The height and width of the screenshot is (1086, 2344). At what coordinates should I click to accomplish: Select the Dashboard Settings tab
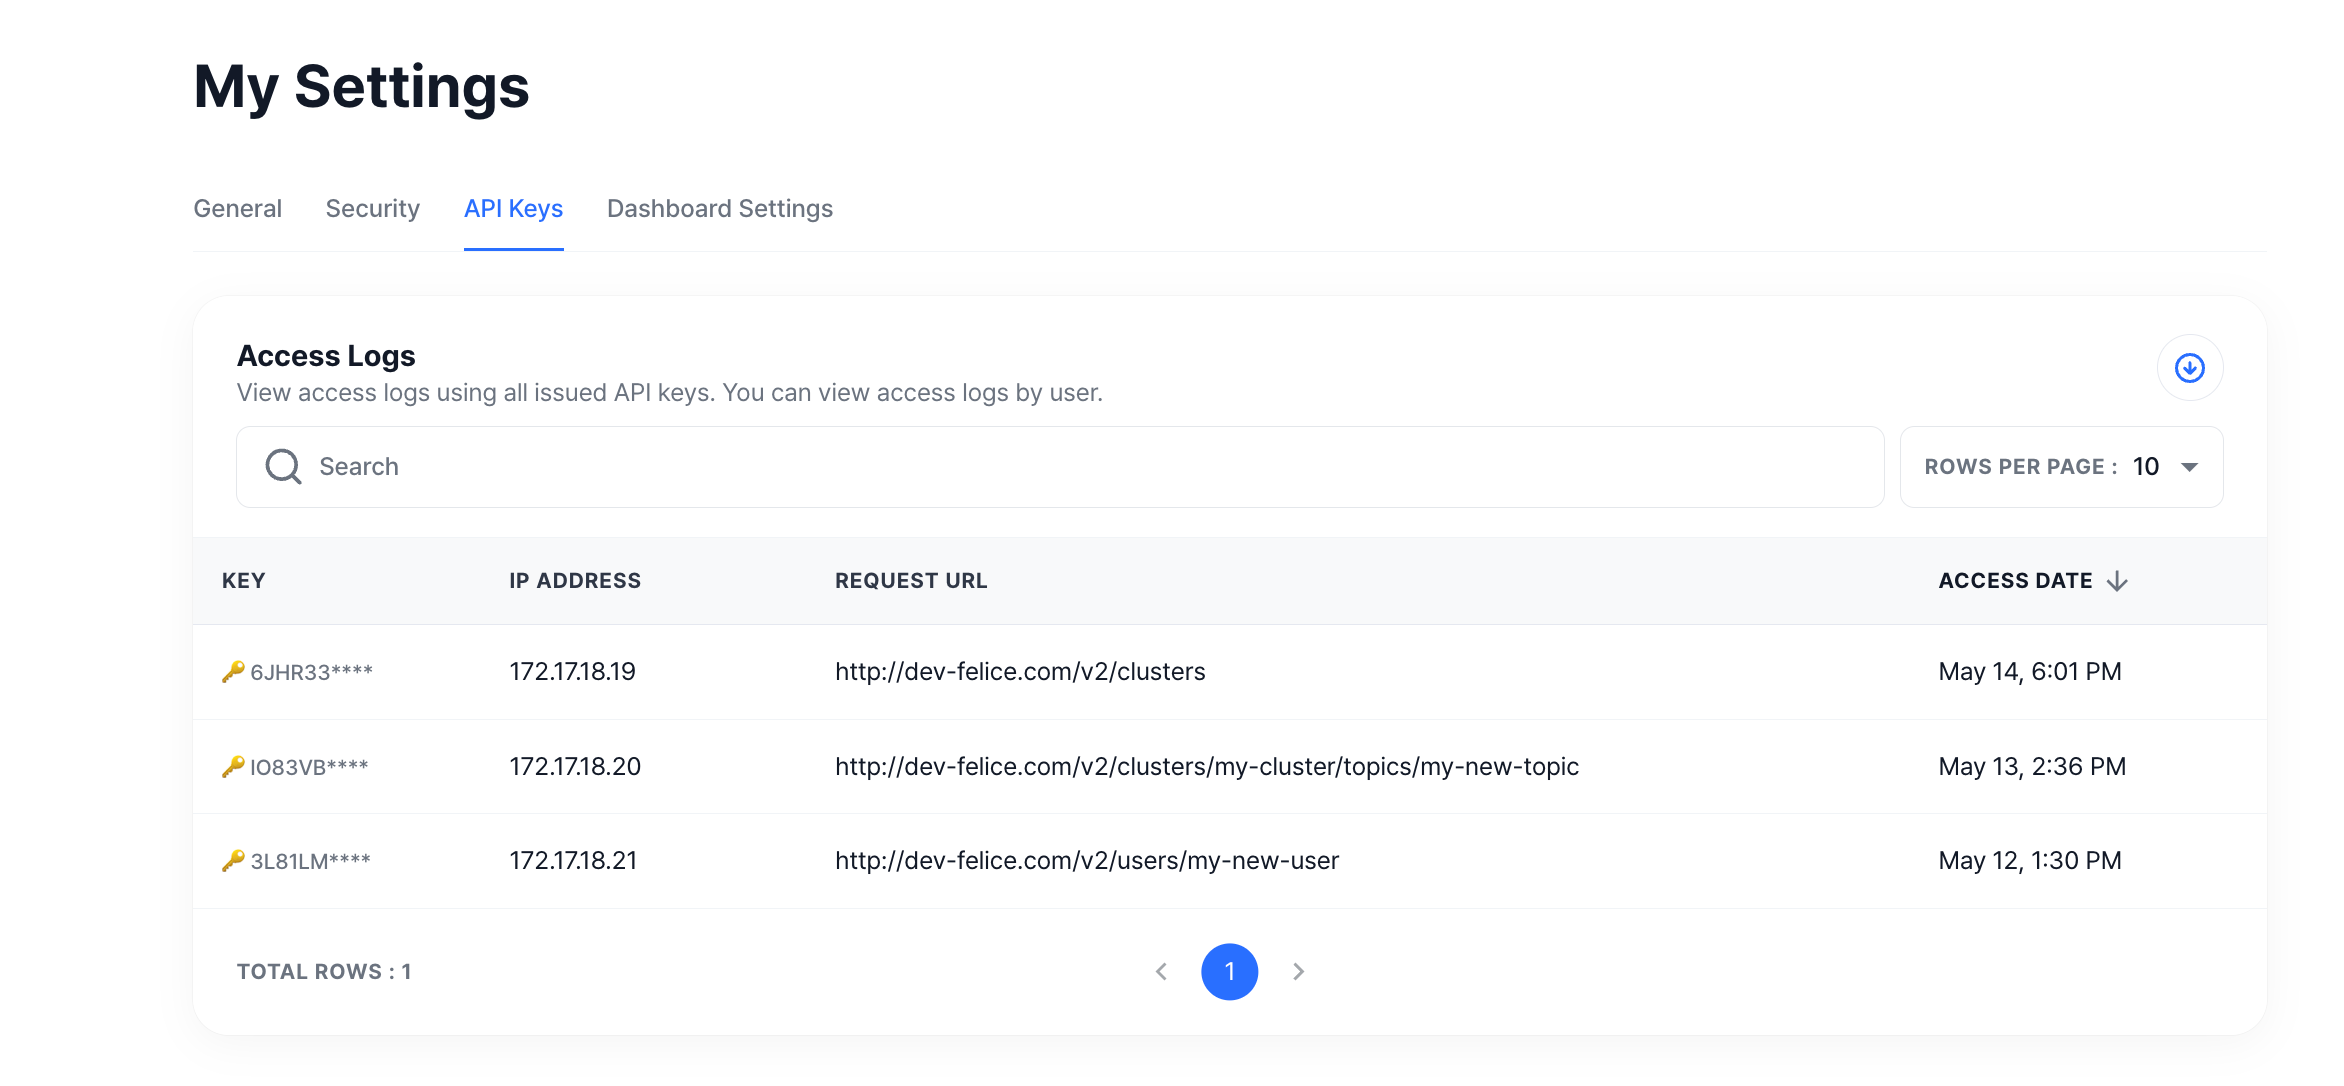coord(719,208)
